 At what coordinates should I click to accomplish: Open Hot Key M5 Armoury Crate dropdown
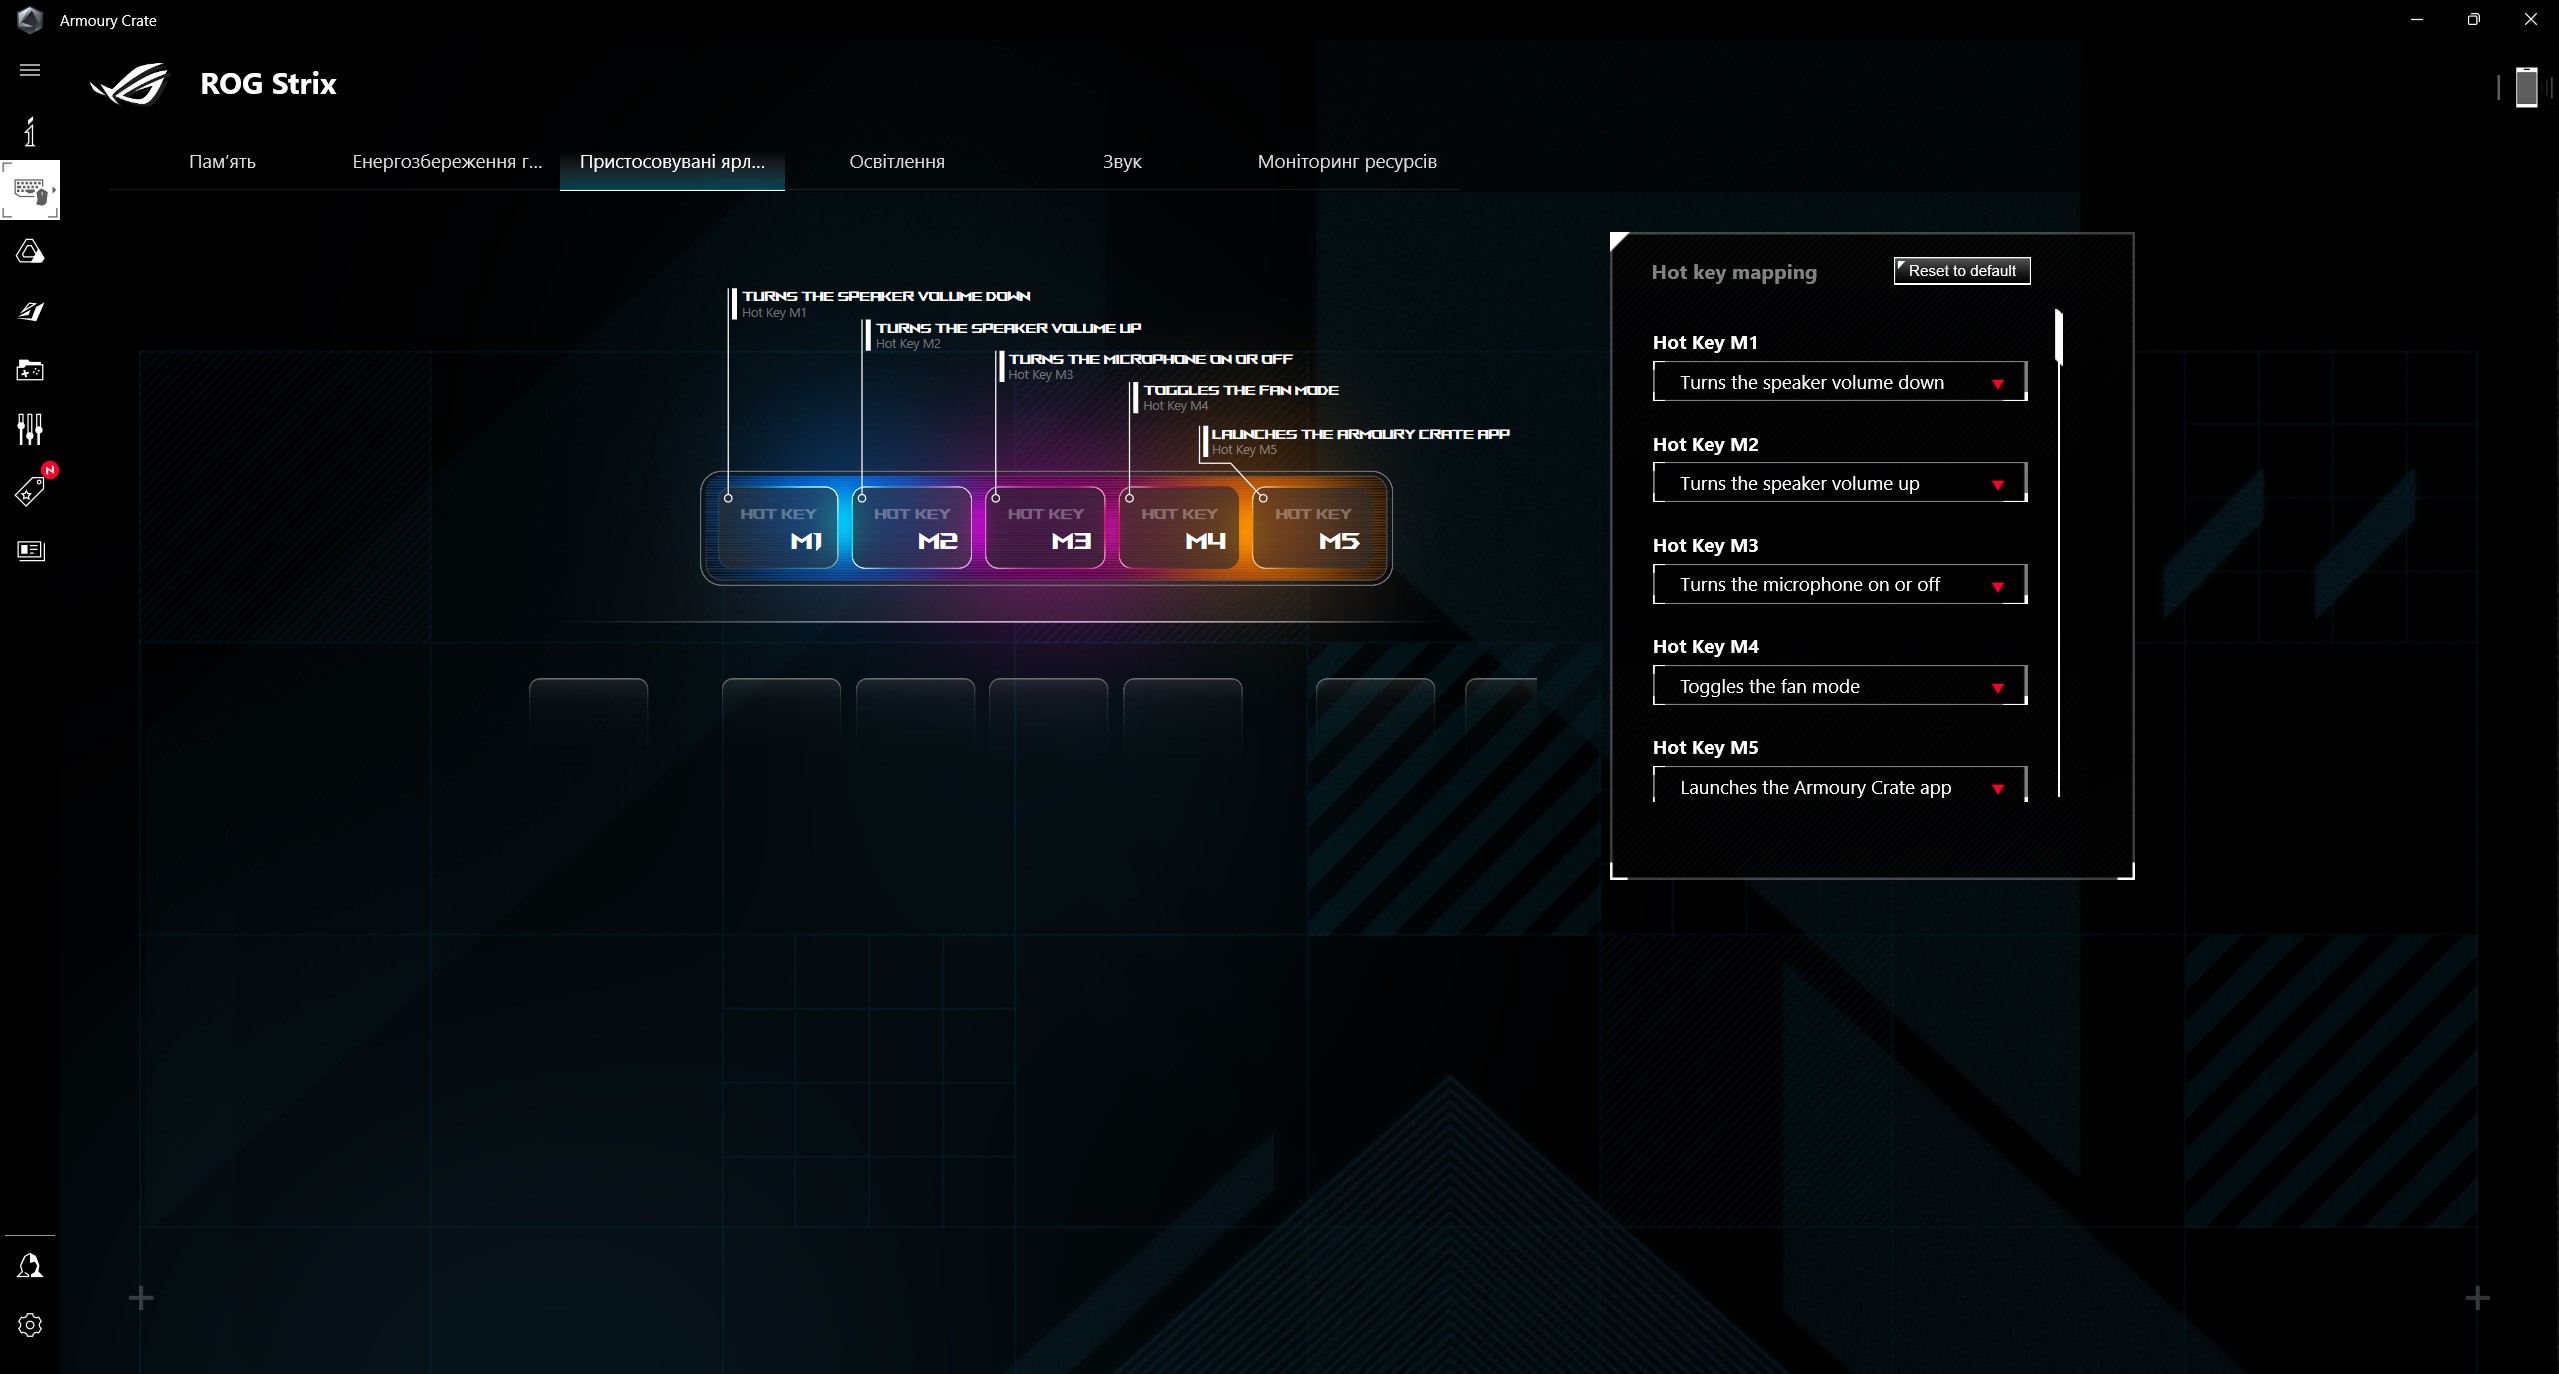[x=1839, y=787]
